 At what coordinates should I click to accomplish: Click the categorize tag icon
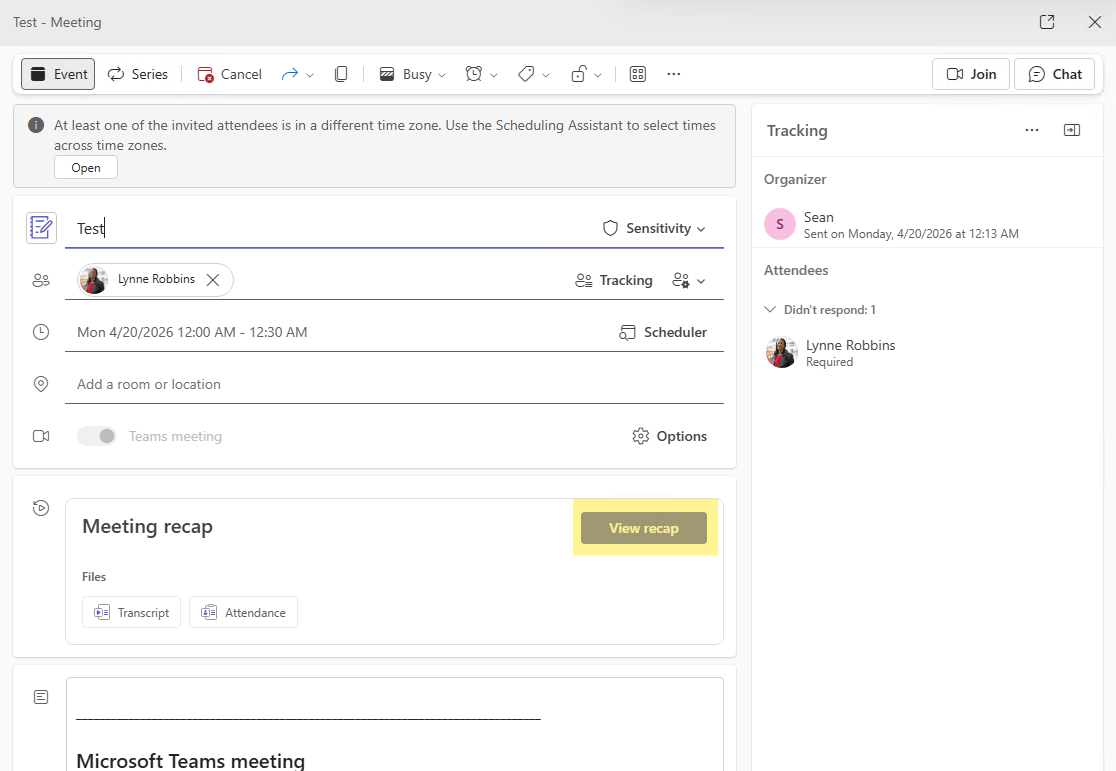point(526,74)
